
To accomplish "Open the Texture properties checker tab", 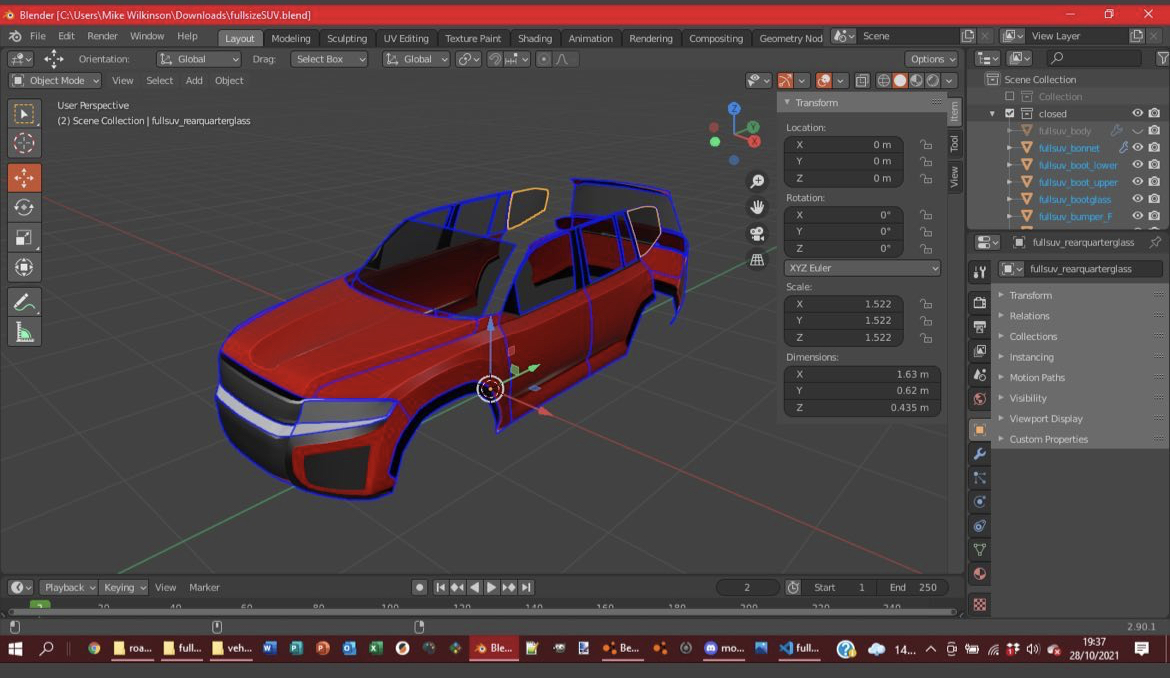I will pyautogui.click(x=980, y=604).
